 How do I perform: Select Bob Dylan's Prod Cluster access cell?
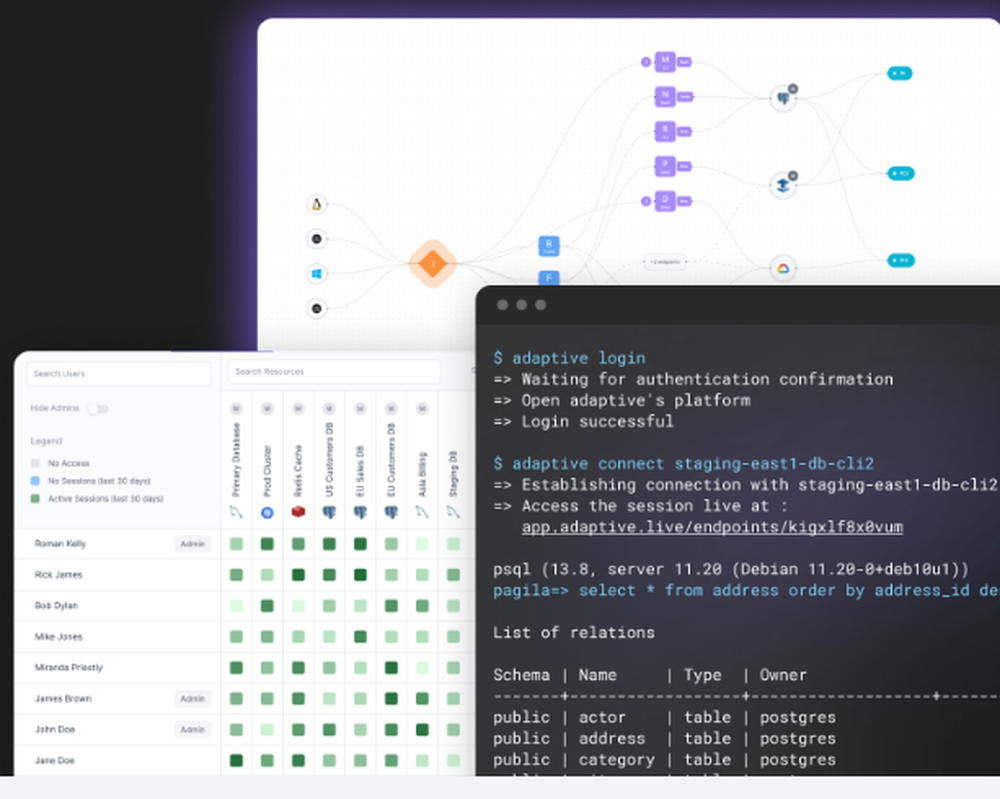tap(267, 606)
